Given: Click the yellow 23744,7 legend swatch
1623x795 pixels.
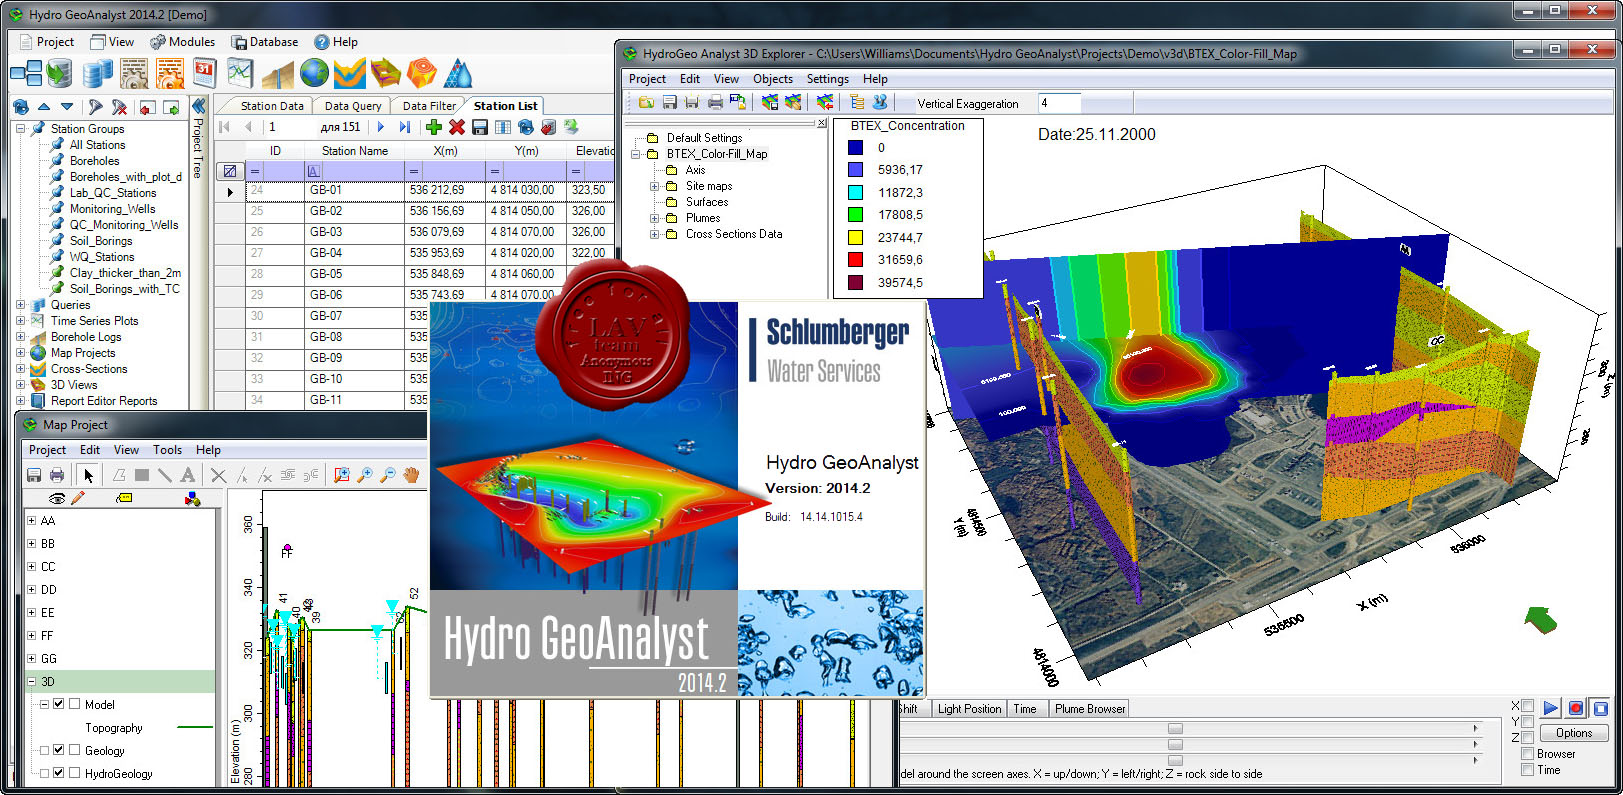Looking at the screenshot, I should 855,238.
